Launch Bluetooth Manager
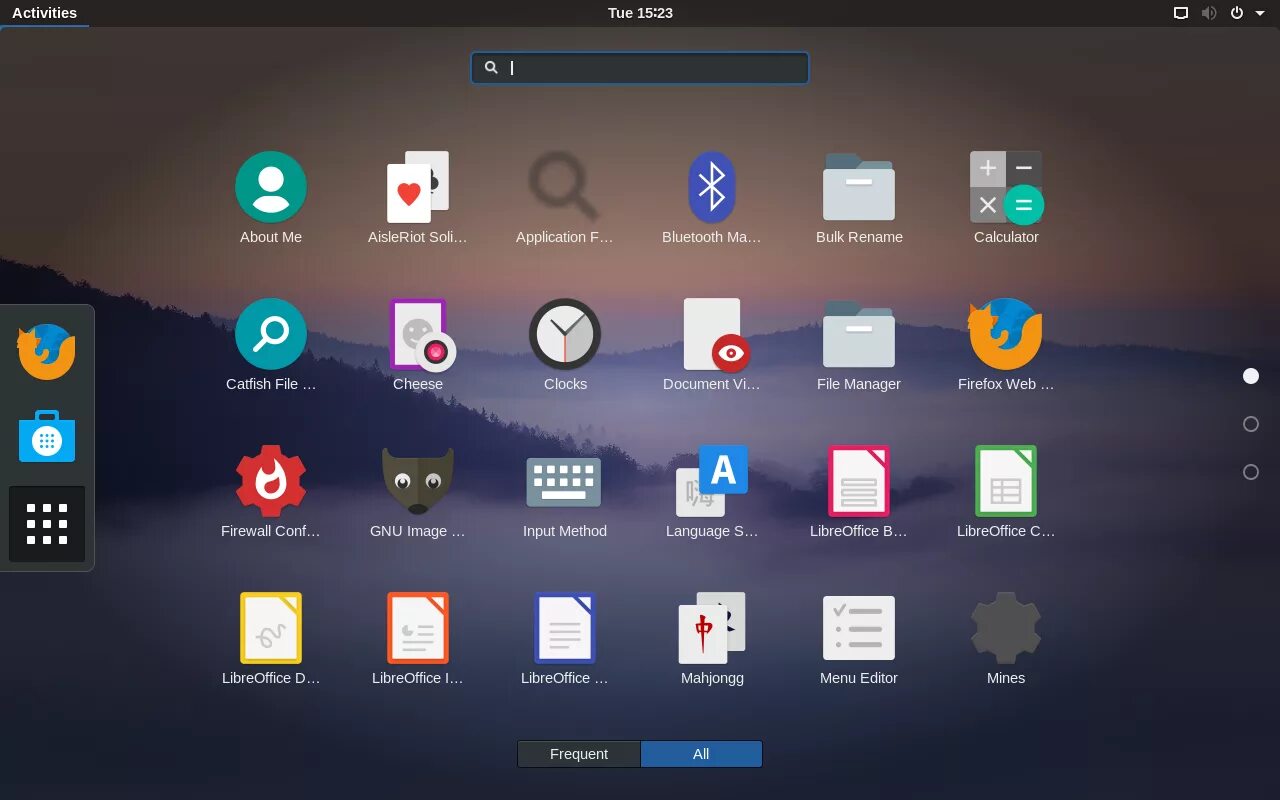The image size is (1280, 800). pyautogui.click(x=712, y=198)
